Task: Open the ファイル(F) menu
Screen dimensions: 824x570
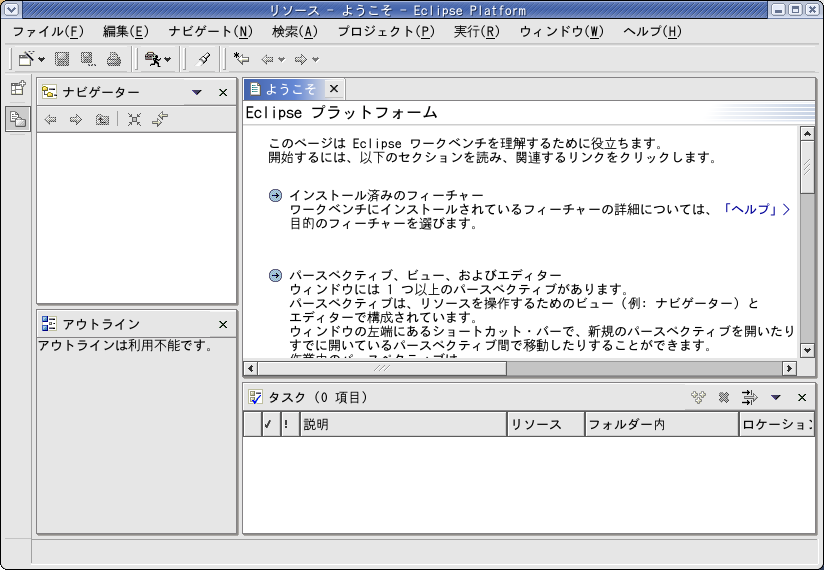Action: pyautogui.click(x=48, y=32)
